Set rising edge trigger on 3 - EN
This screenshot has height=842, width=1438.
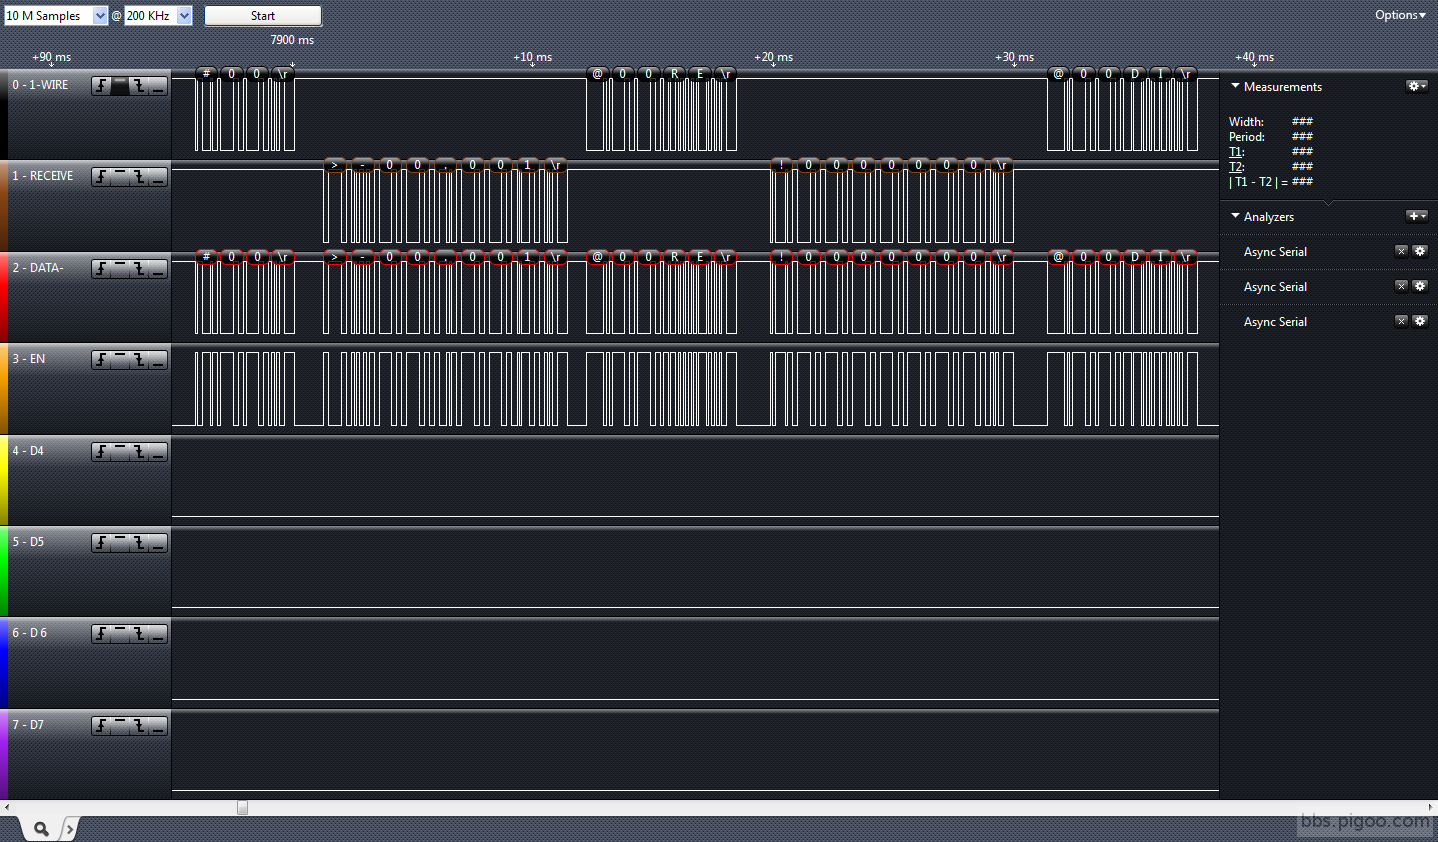point(101,360)
